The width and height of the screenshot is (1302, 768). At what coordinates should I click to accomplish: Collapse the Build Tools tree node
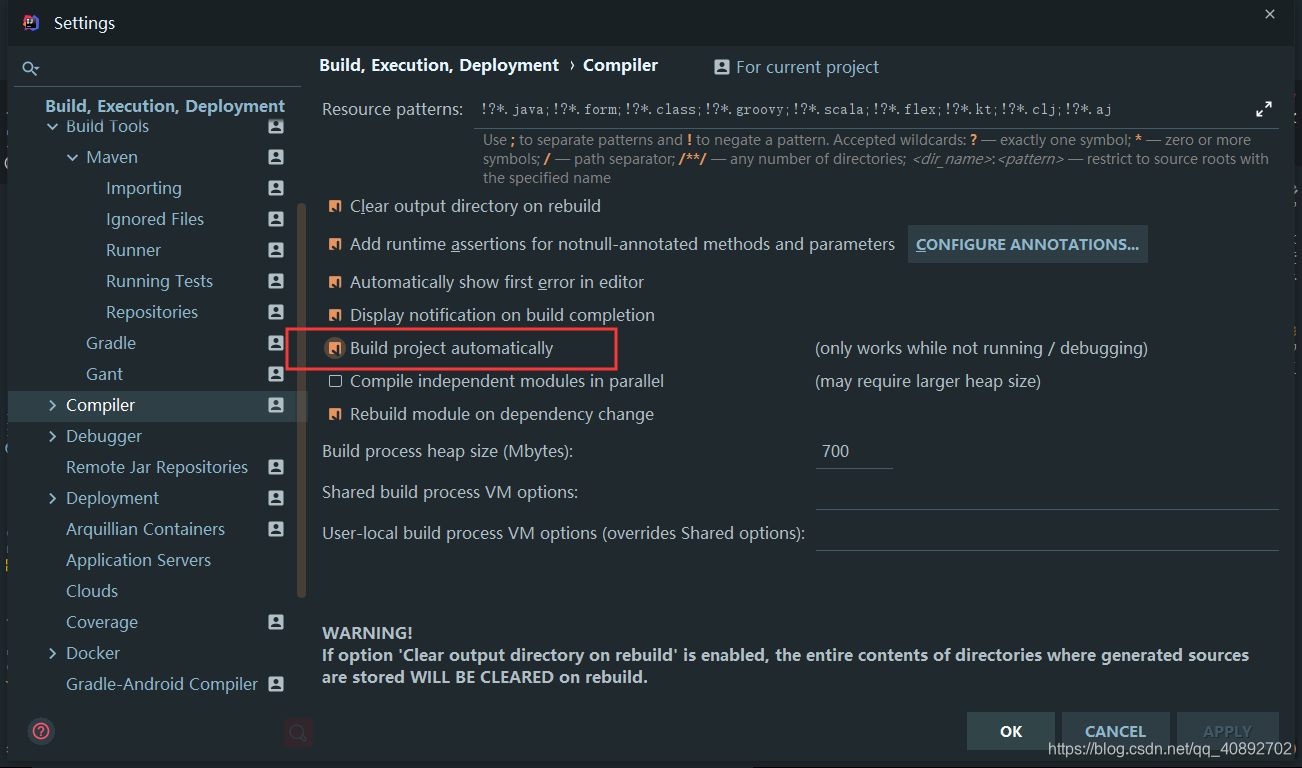coord(53,126)
